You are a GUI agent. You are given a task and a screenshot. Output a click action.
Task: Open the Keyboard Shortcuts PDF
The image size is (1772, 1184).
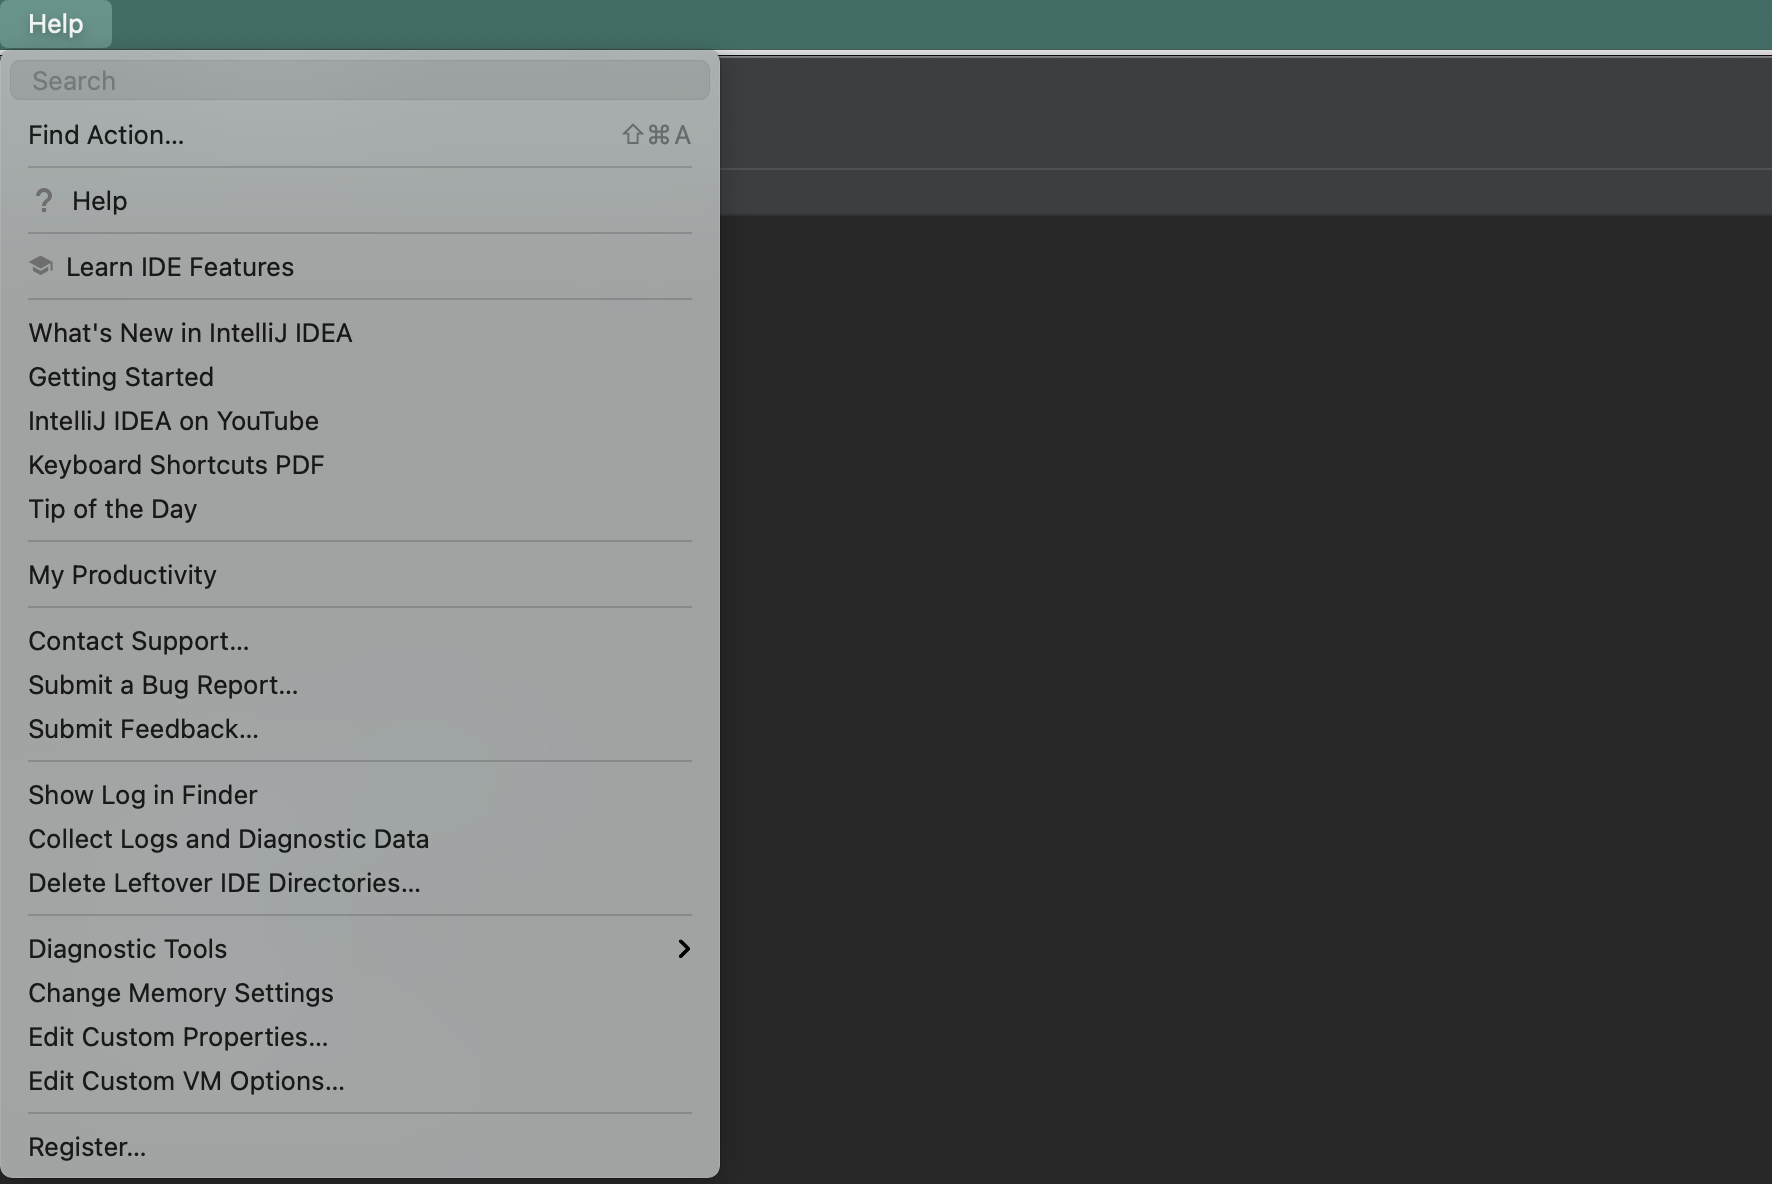click(x=176, y=465)
